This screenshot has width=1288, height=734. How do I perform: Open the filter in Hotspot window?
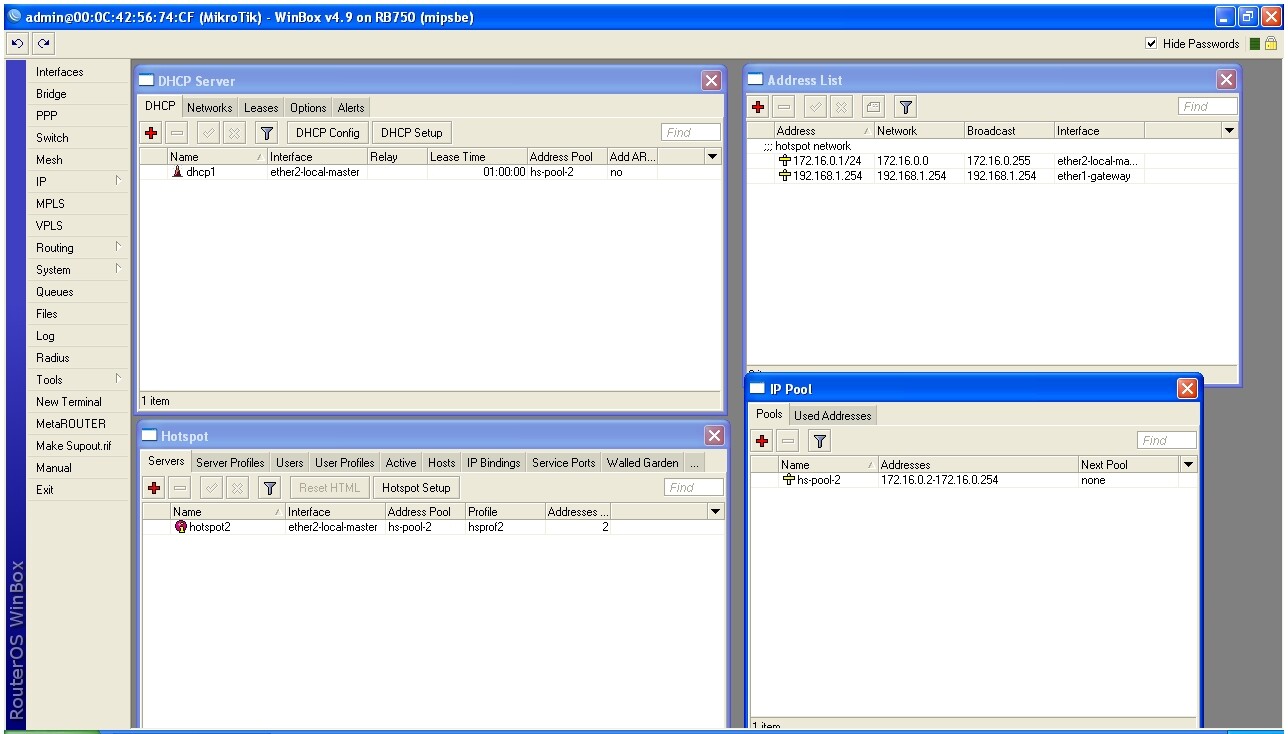click(x=269, y=488)
